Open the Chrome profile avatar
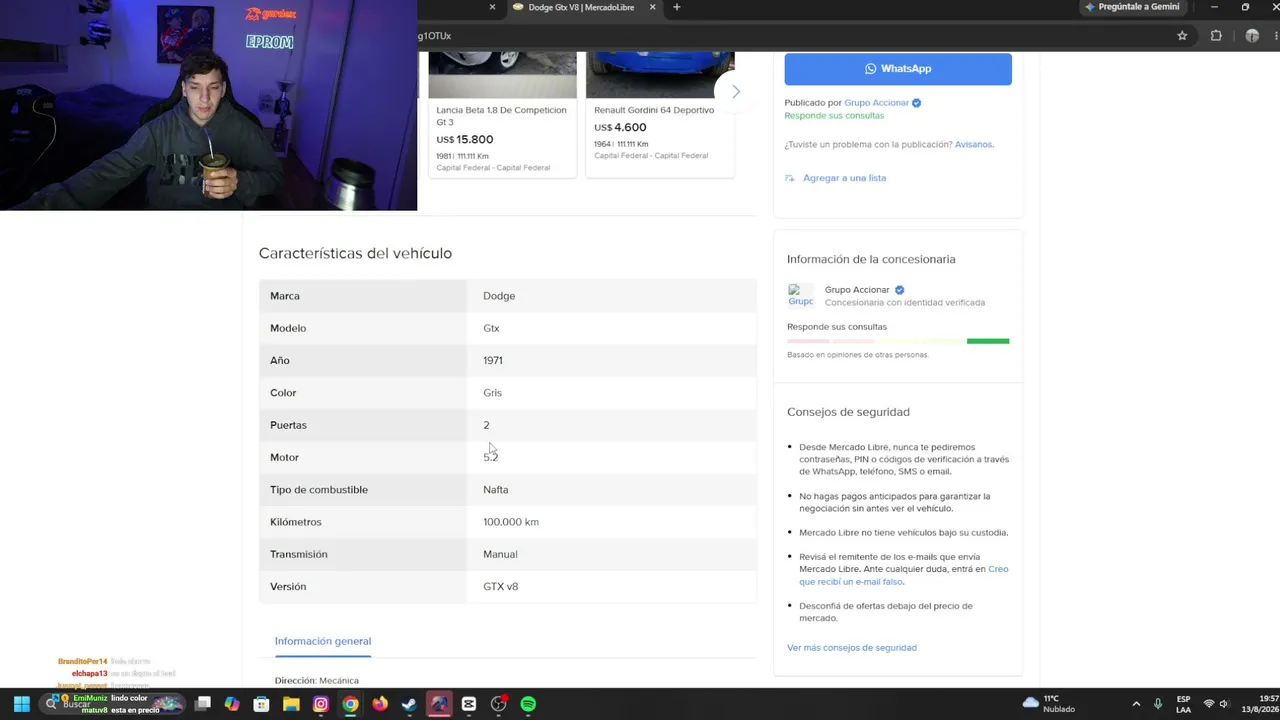Viewport: 1280px width, 720px height. pos(1252,36)
